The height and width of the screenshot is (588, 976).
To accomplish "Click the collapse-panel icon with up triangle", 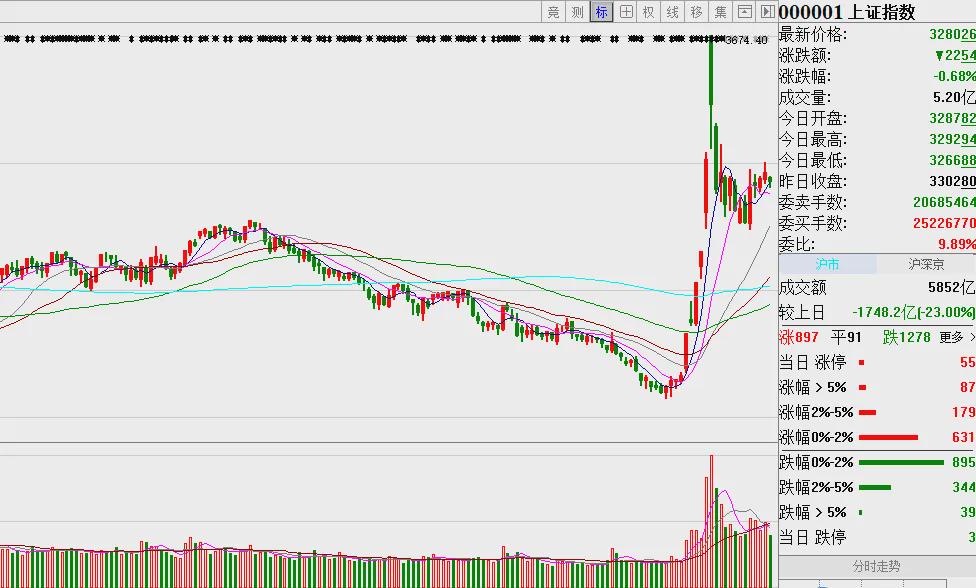I will (x=744, y=12).
